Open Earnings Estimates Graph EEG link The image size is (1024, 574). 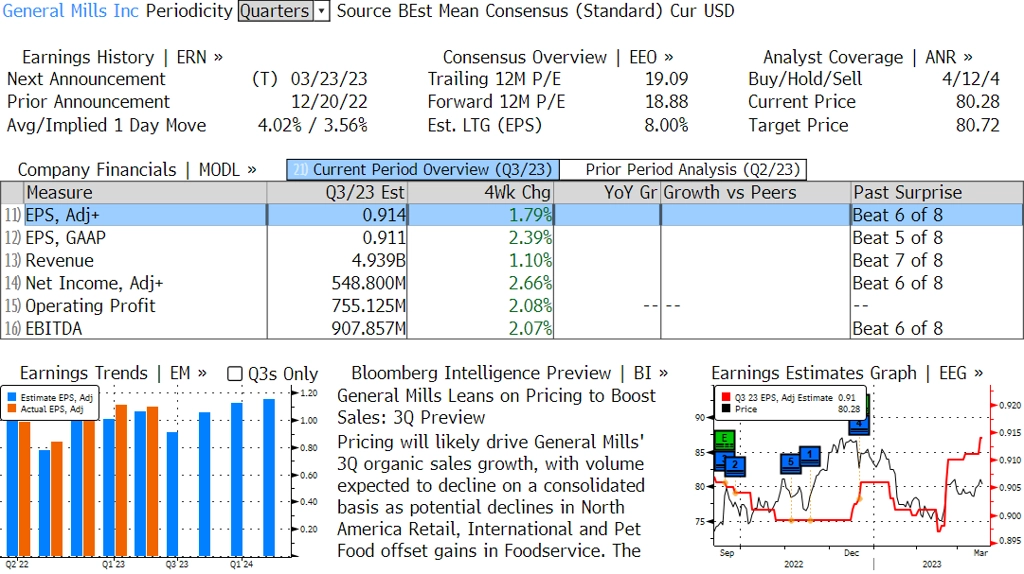click(x=847, y=374)
